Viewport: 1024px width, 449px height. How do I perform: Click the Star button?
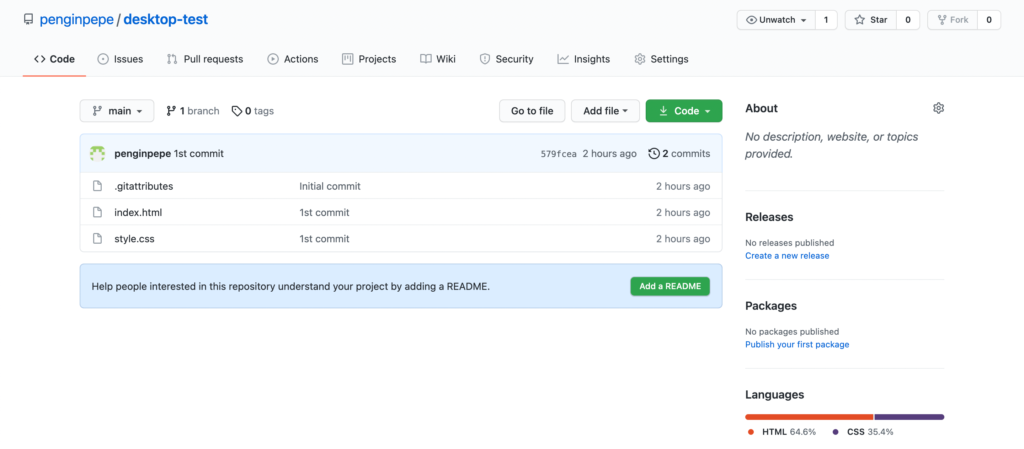[871, 20]
